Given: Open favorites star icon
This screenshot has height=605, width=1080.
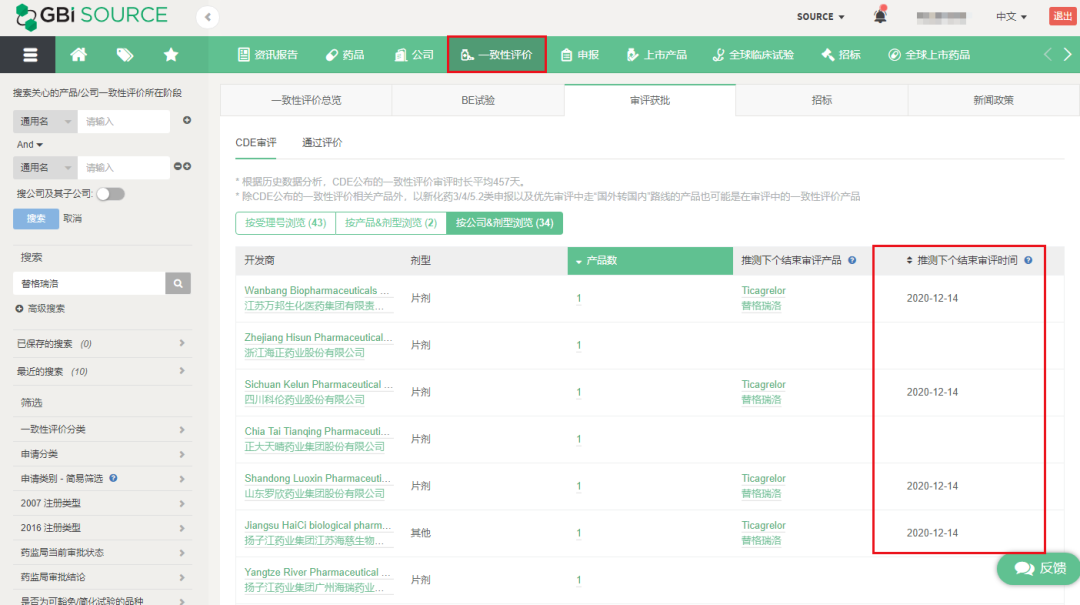Looking at the screenshot, I should (x=171, y=54).
